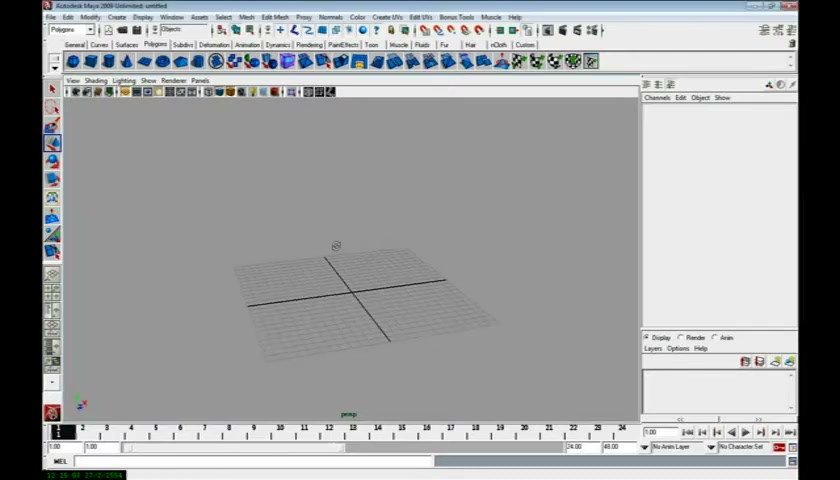The height and width of the screenshot is (480, 840).
Task: Open the Edit Mesh menu
Action: [x=275, y=17]
